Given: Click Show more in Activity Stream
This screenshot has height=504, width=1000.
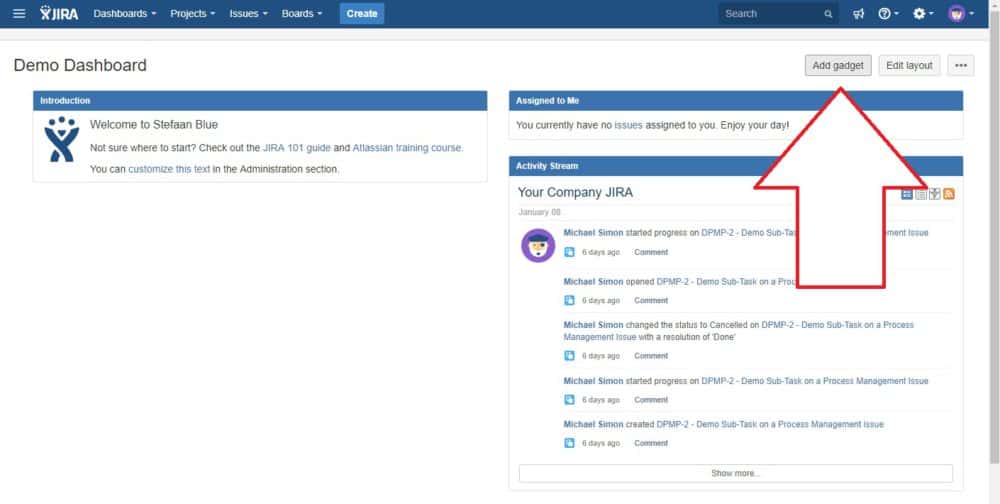Looking at the screenshot, I should tap(735, 473).
